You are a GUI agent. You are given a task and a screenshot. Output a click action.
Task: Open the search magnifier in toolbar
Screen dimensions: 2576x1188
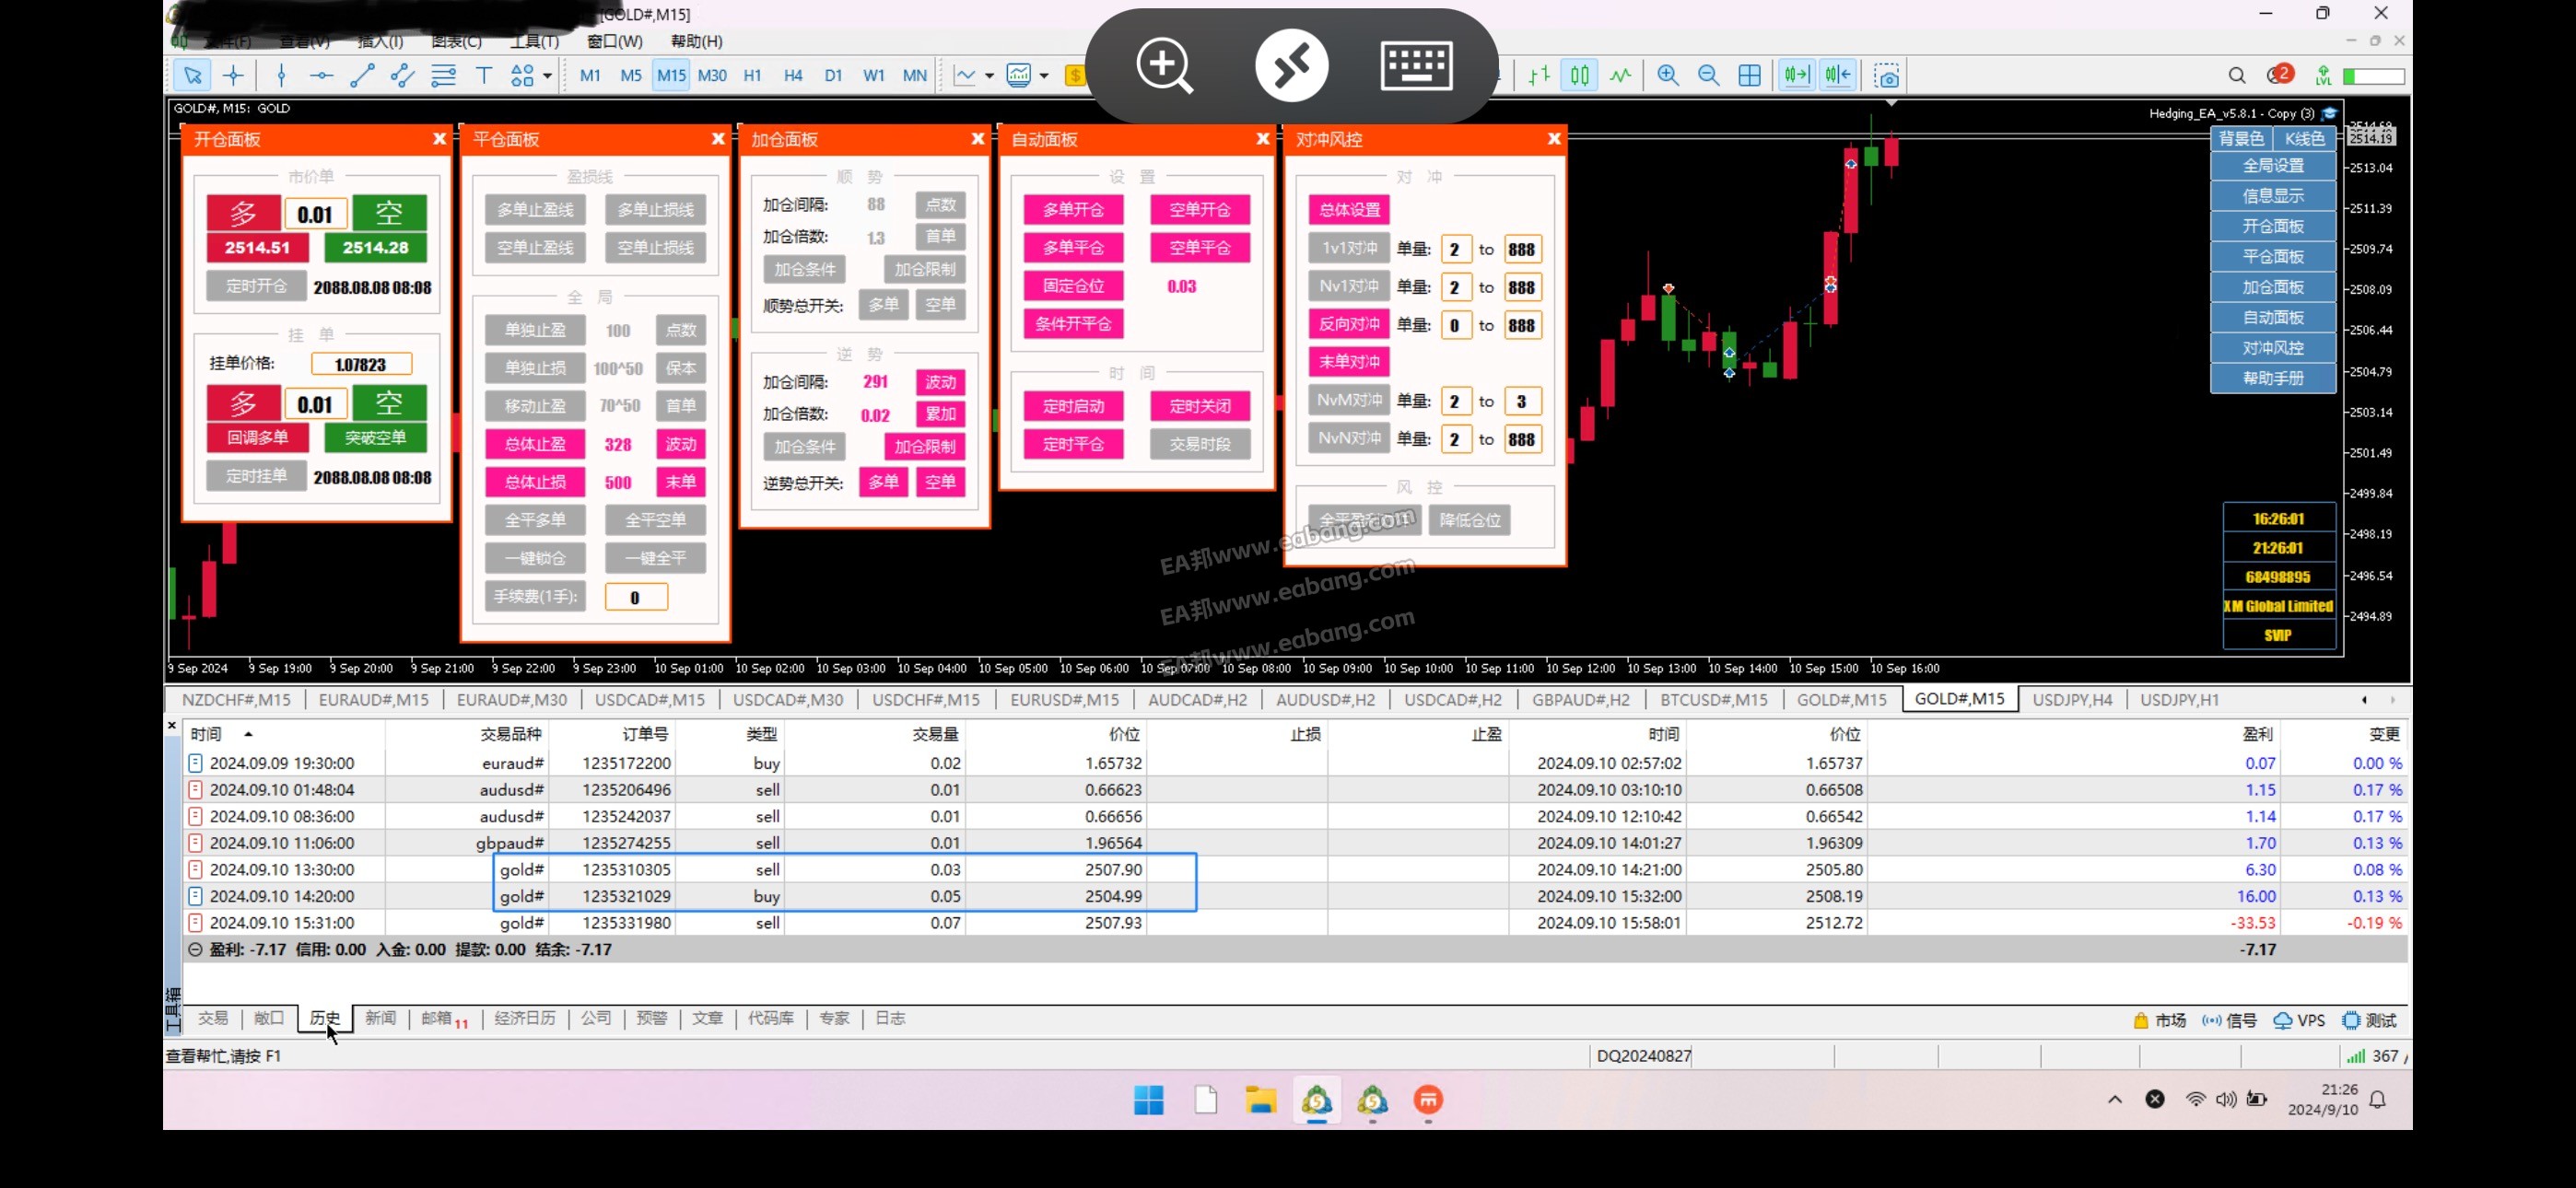point(2237,75)
